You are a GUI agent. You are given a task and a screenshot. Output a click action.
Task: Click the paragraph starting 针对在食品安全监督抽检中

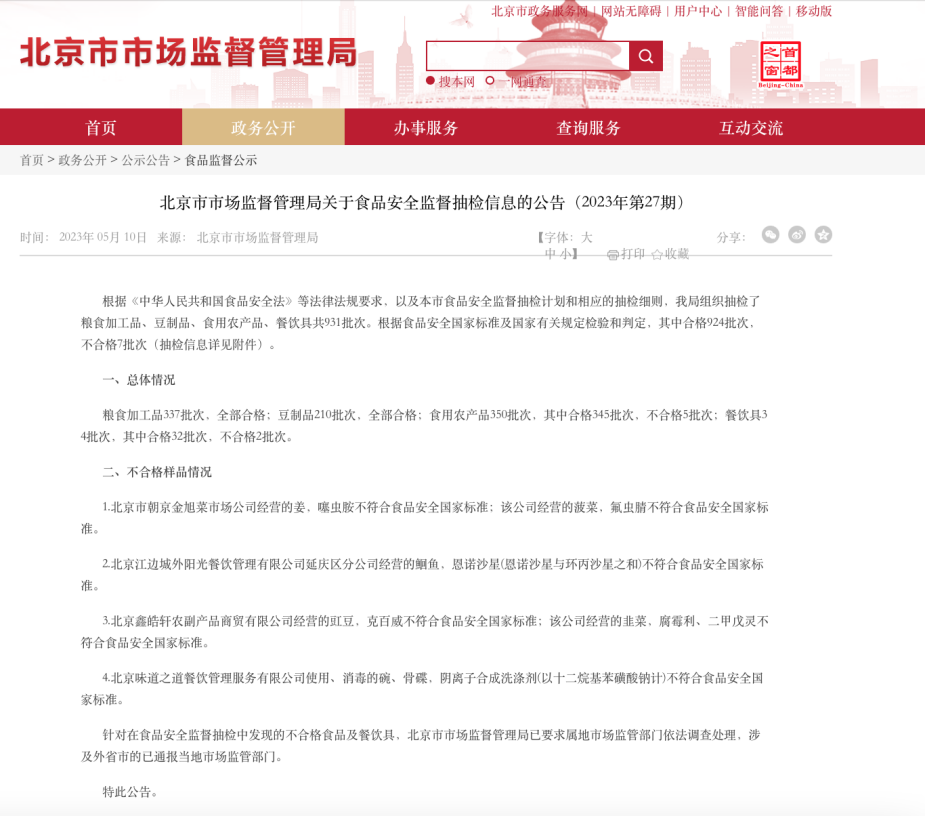(x=421, y=745)
